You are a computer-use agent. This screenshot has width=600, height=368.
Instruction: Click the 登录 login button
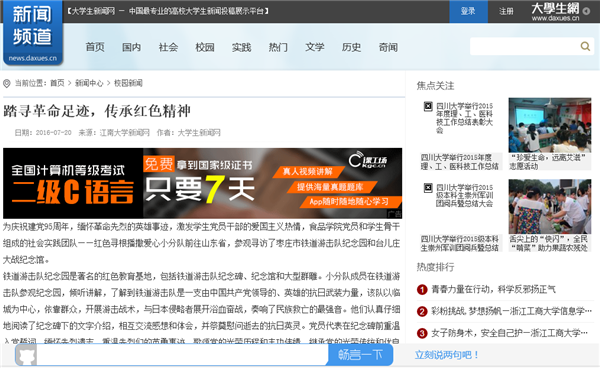[x=468, y=11]
